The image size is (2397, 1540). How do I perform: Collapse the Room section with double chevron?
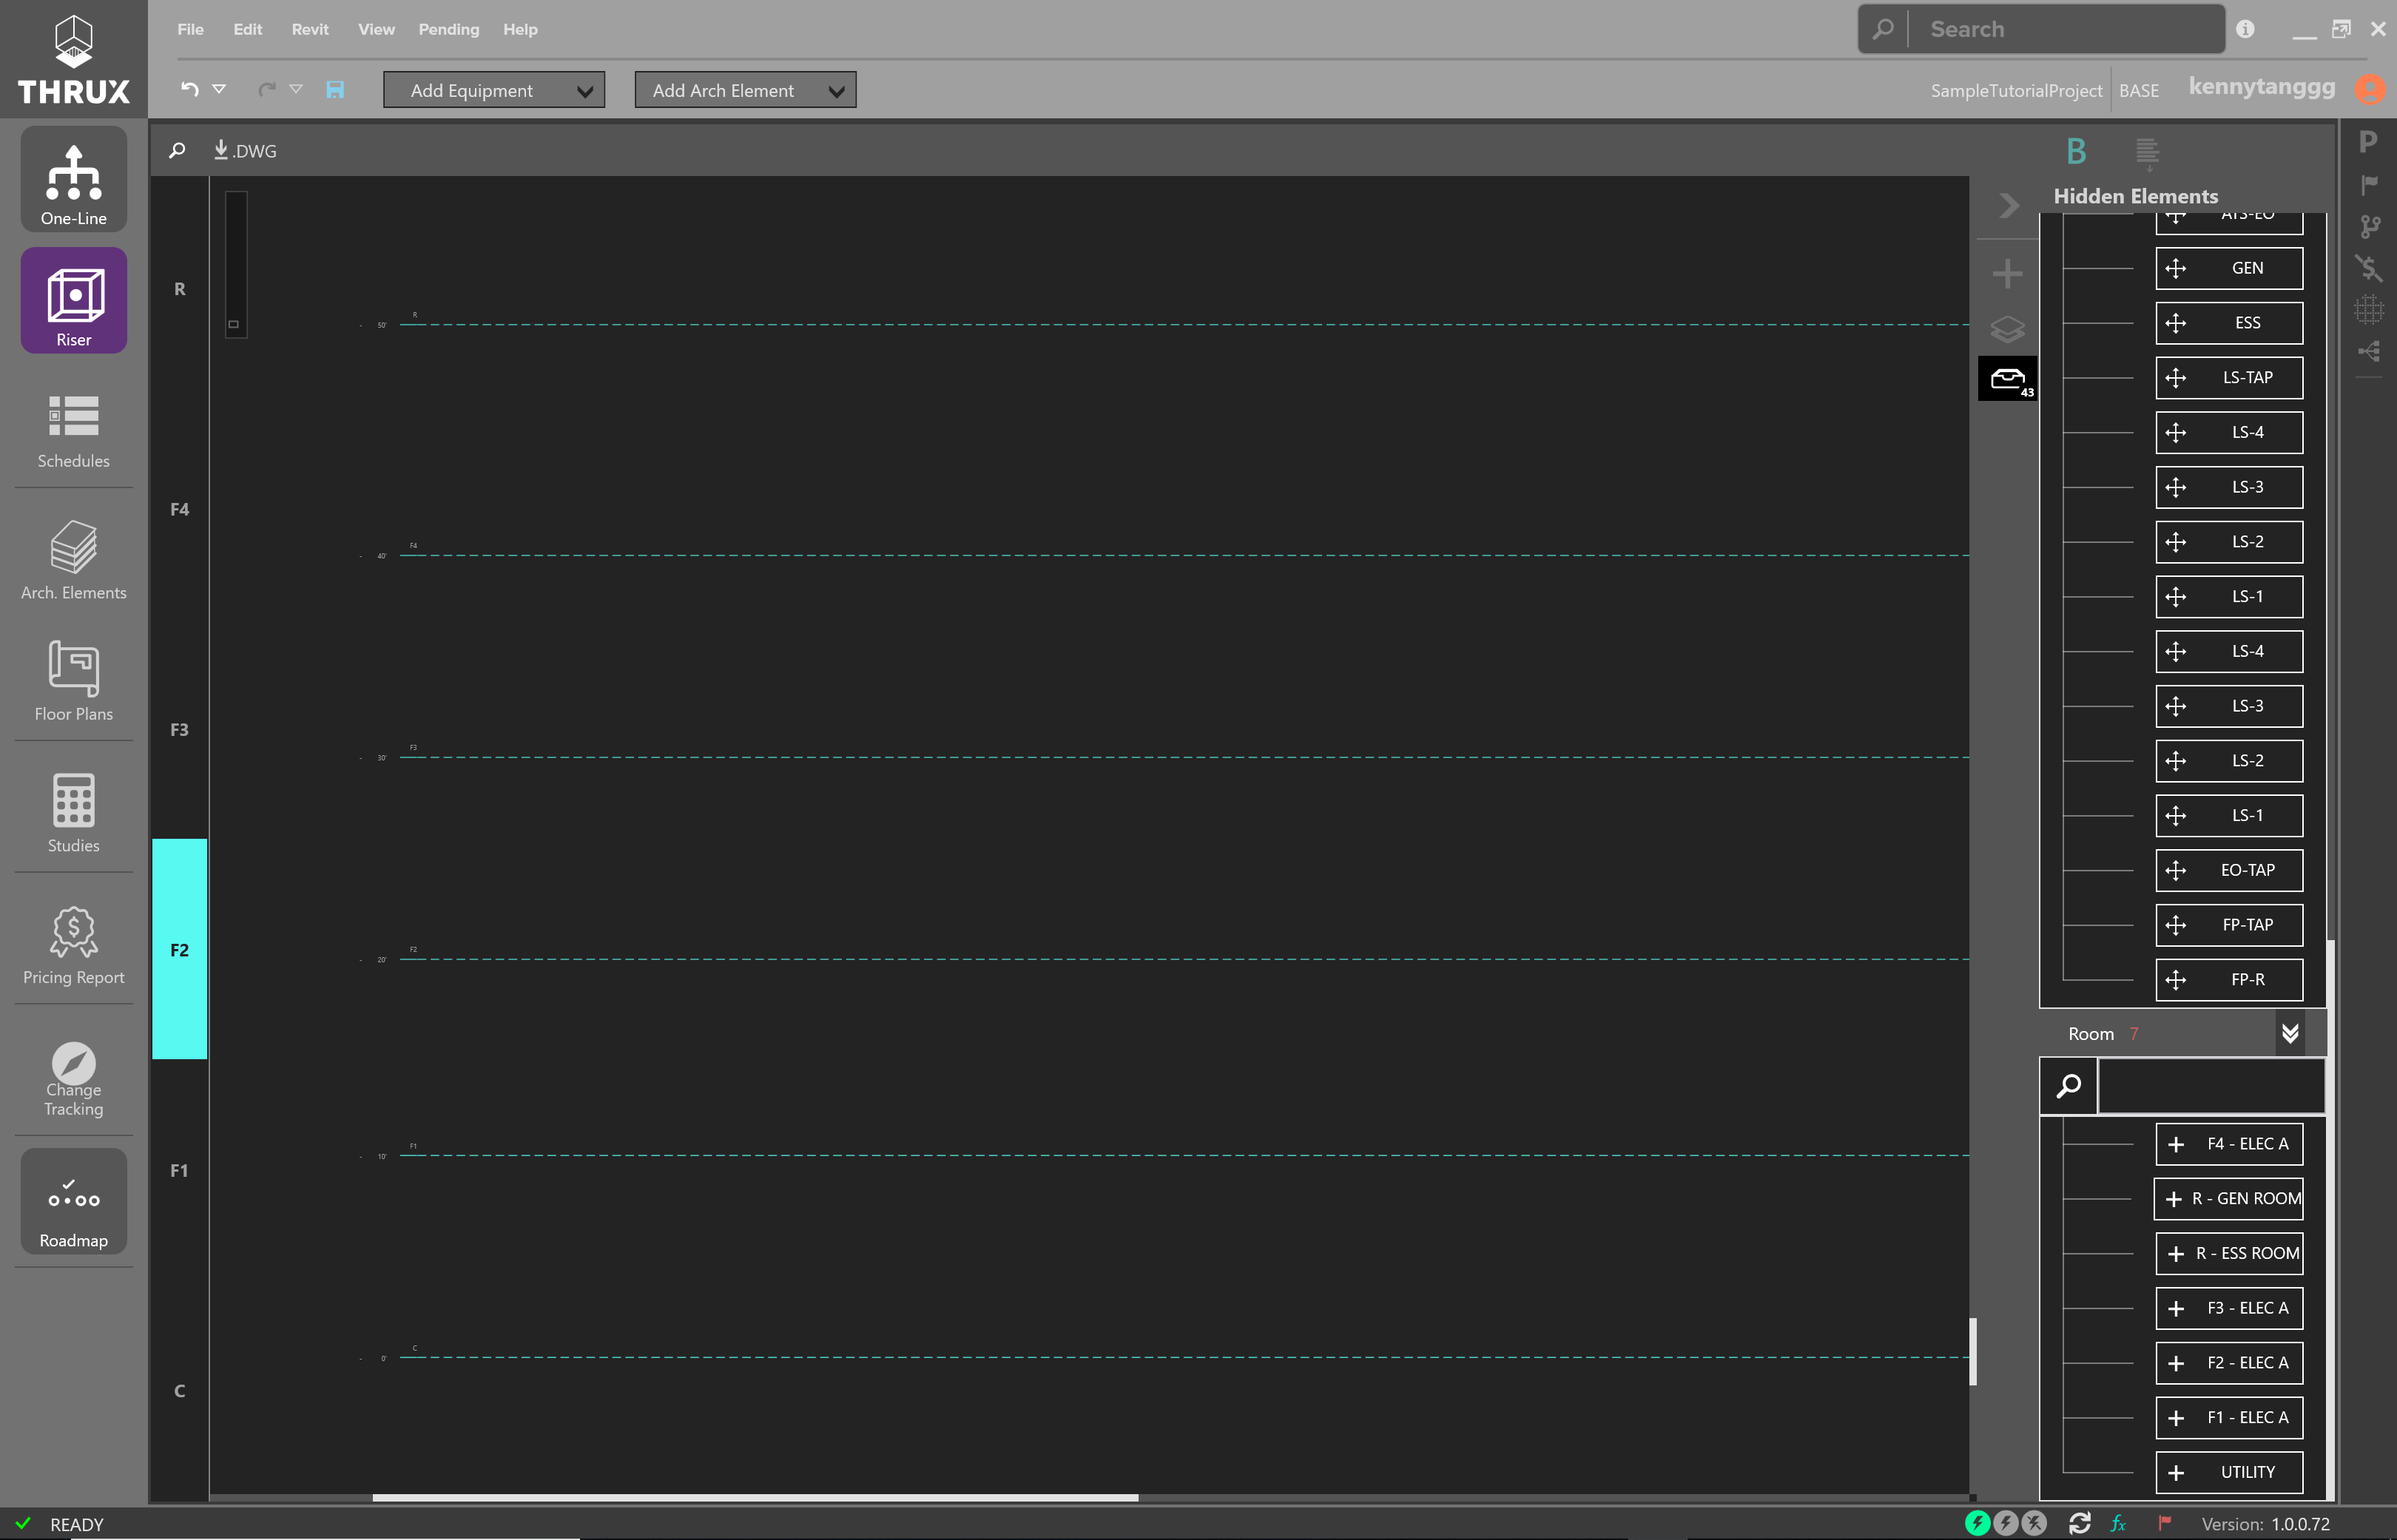point(2289,1033)
